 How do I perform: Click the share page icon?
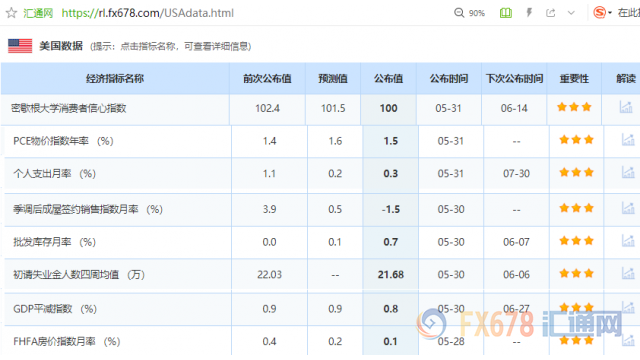(551, 13)
